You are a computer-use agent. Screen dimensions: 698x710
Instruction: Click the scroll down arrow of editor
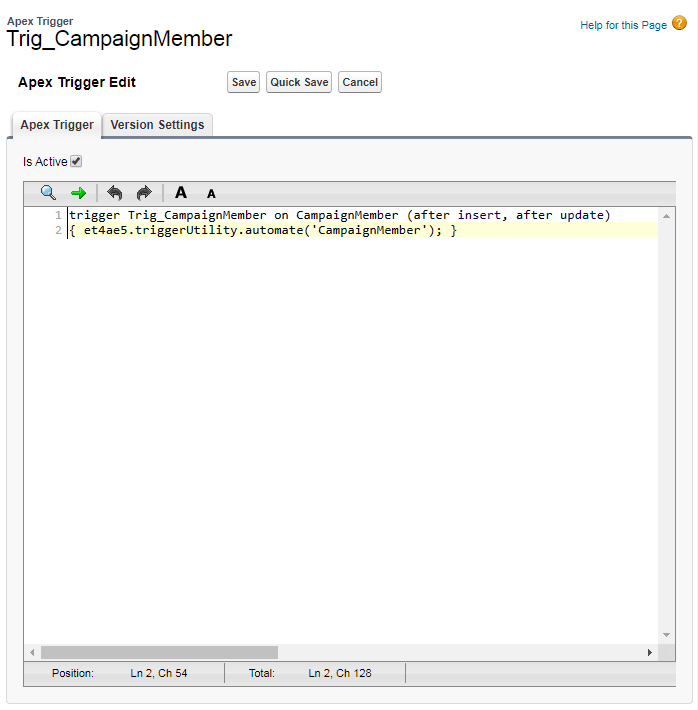667,635
